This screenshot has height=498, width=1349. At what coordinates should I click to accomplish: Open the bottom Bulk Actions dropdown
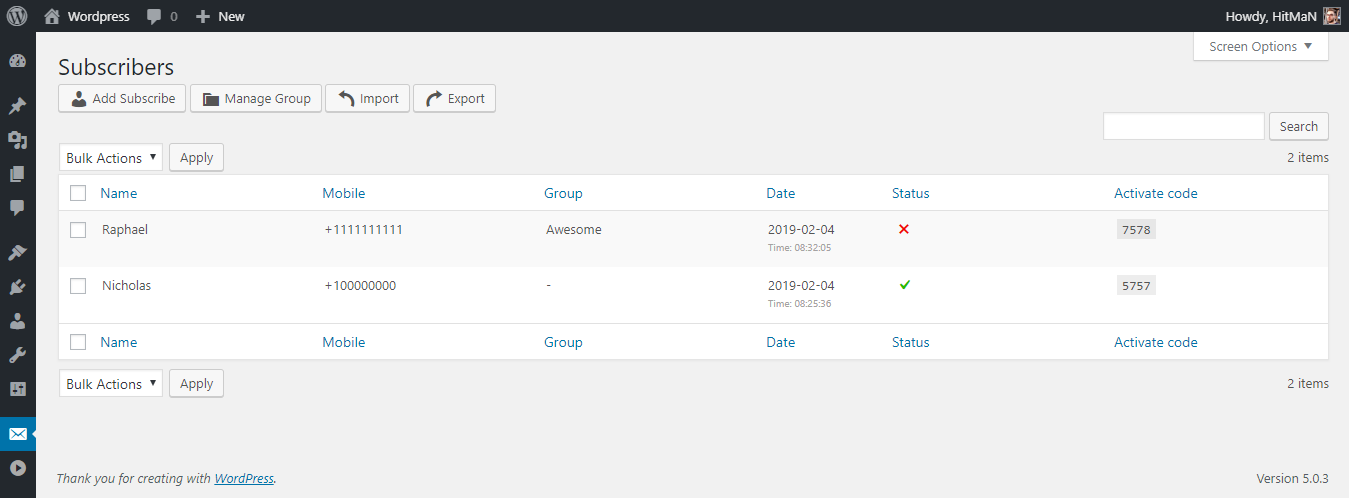[111, 384]
